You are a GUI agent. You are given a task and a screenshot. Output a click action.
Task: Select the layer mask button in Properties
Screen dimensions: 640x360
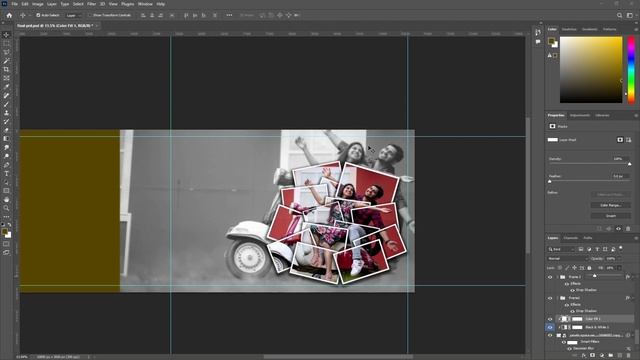[x=620, y=140]
